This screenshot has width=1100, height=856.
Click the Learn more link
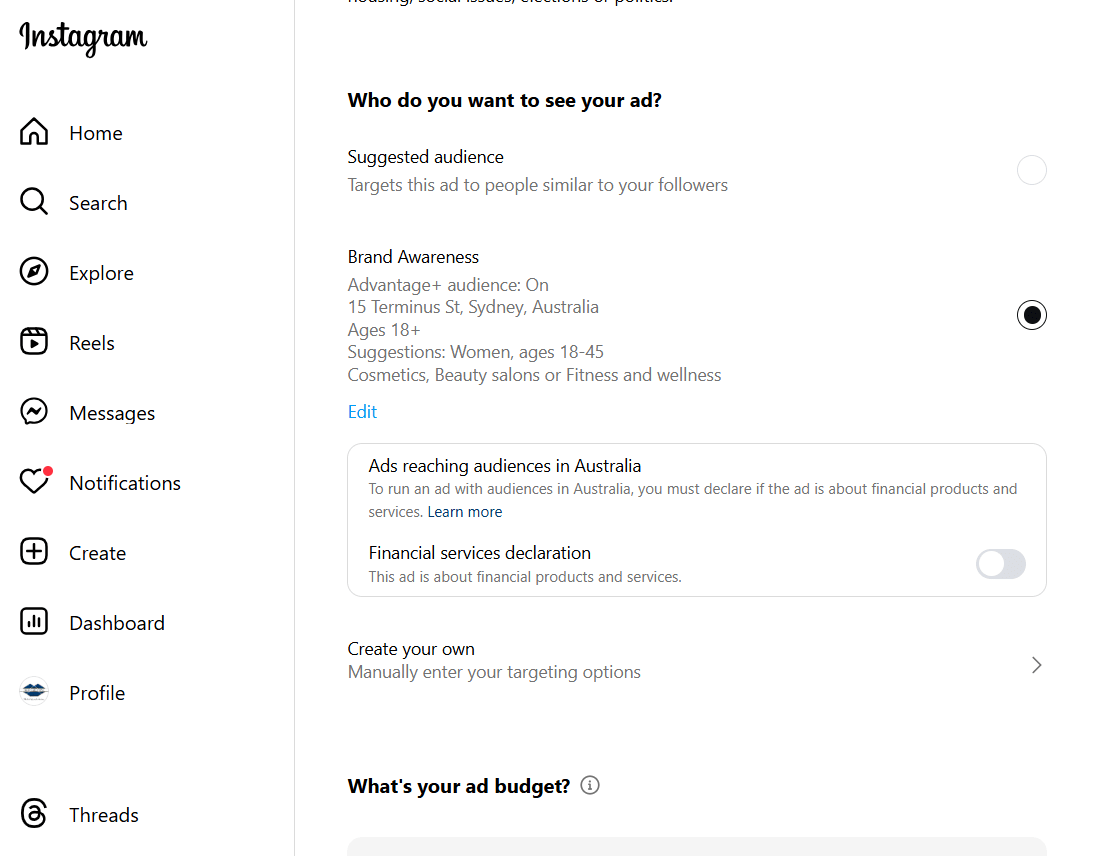coord(465,512)
